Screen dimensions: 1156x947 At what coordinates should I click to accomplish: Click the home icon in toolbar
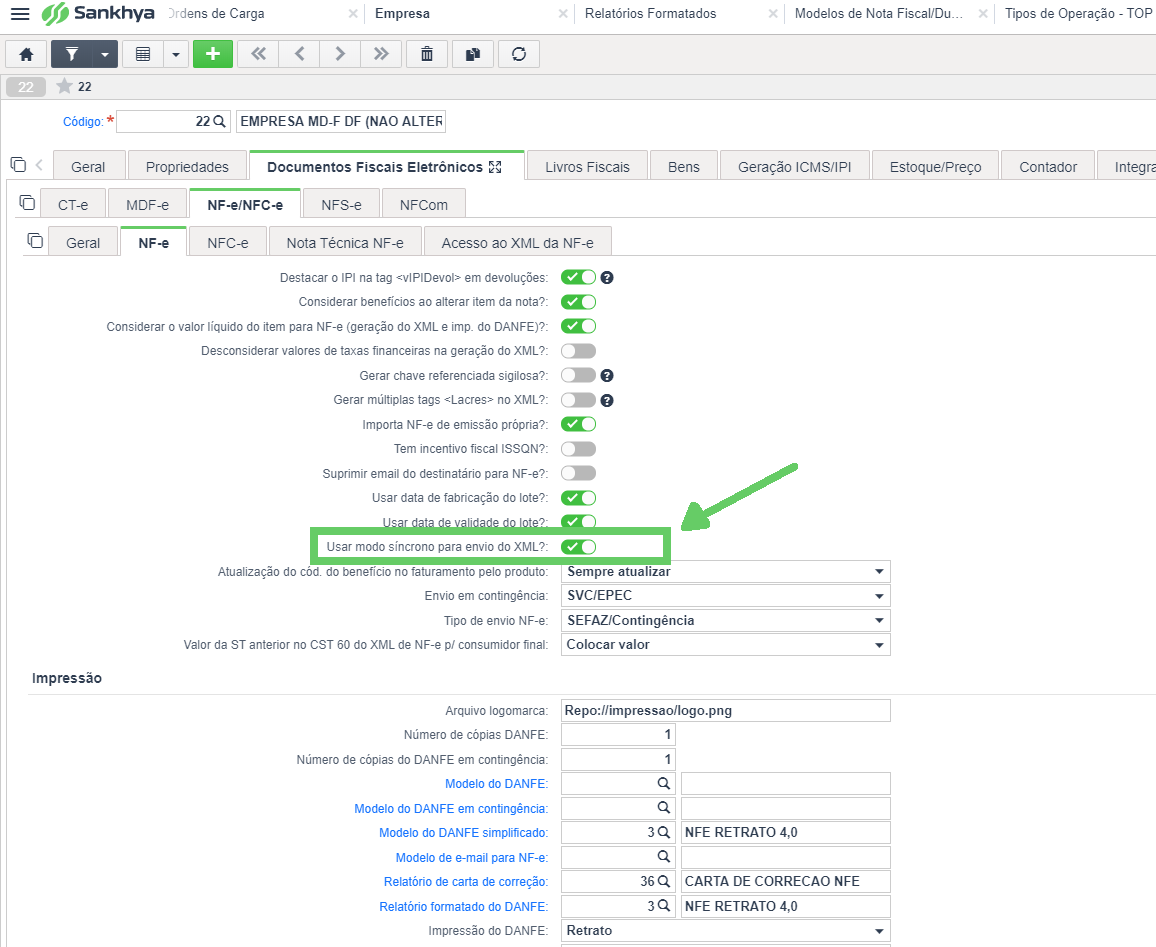pos(27,54)
